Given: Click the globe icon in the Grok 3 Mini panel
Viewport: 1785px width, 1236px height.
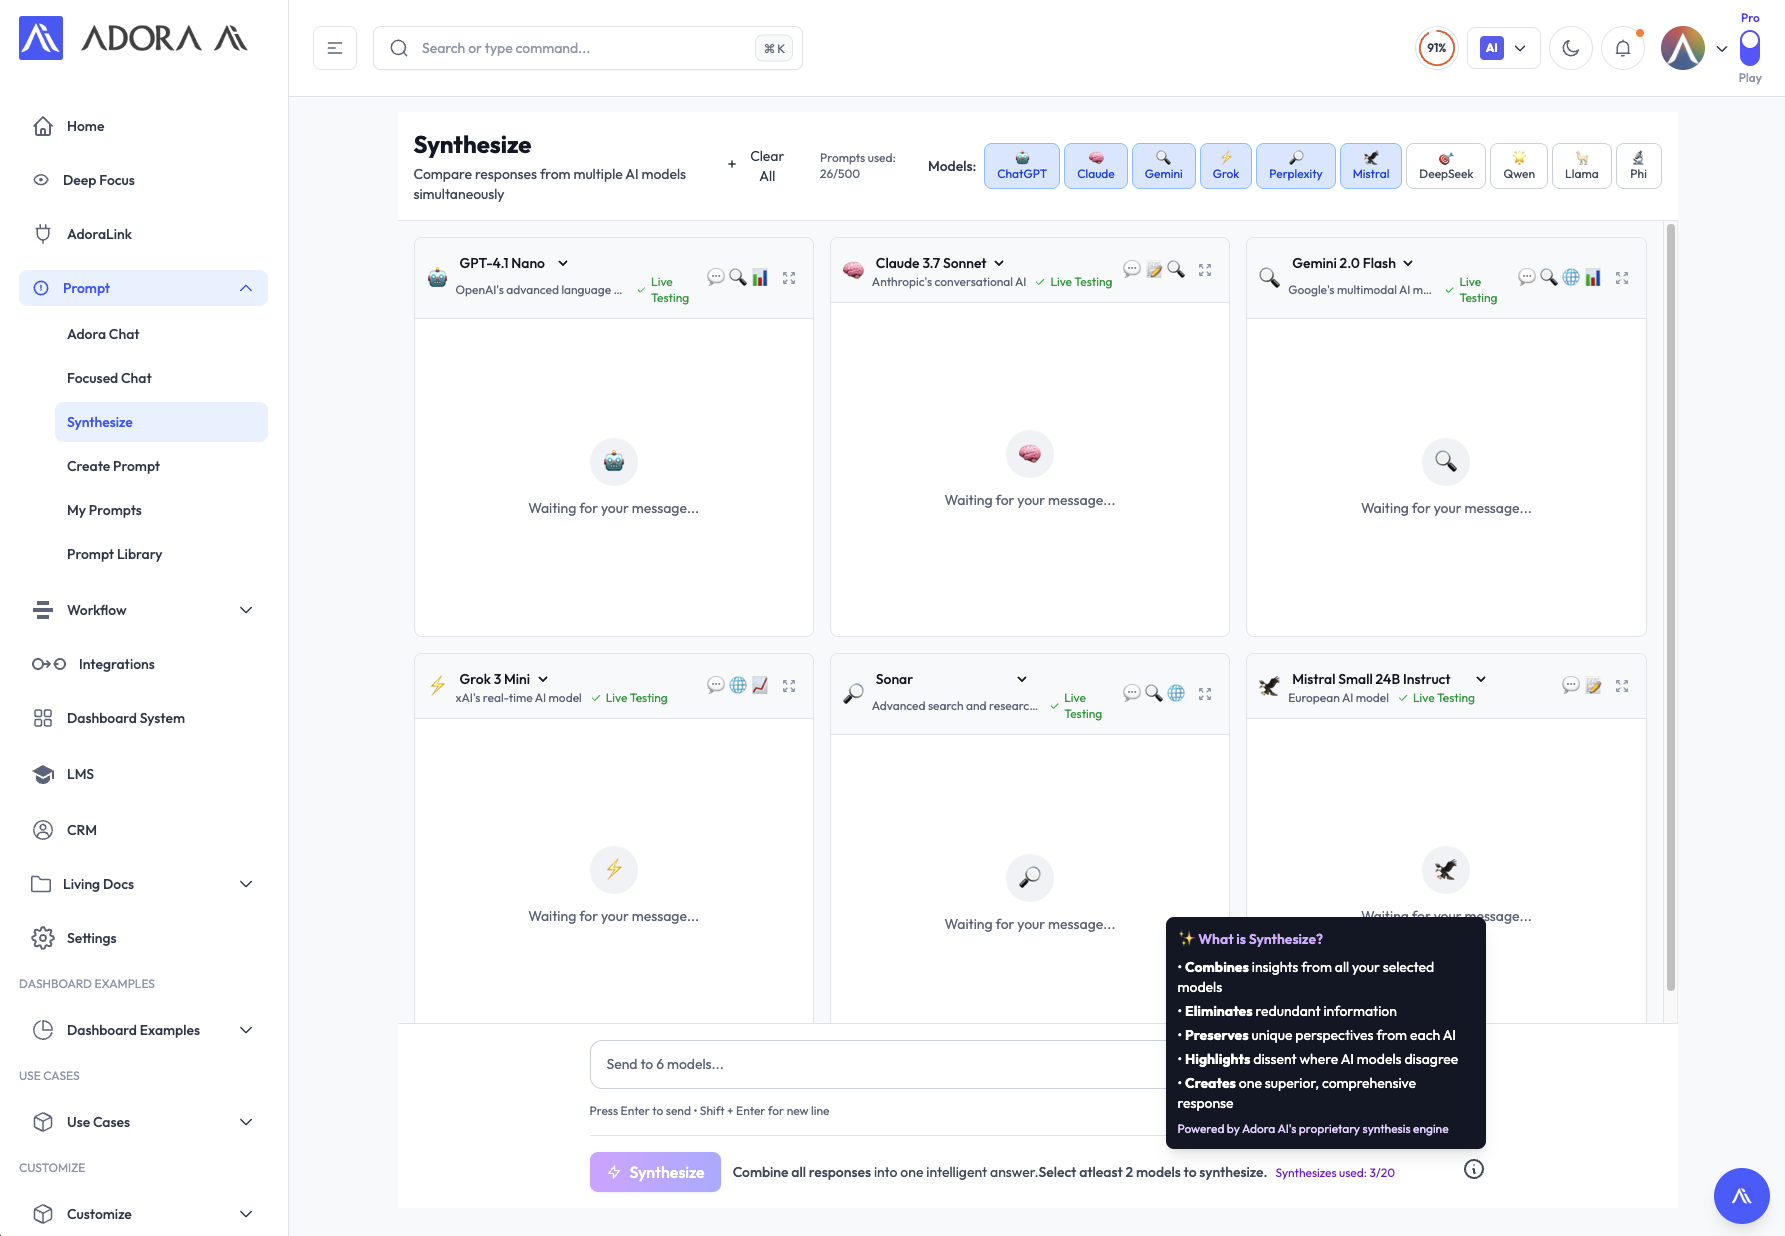Looking at the screenshot, I should (738, 686).
